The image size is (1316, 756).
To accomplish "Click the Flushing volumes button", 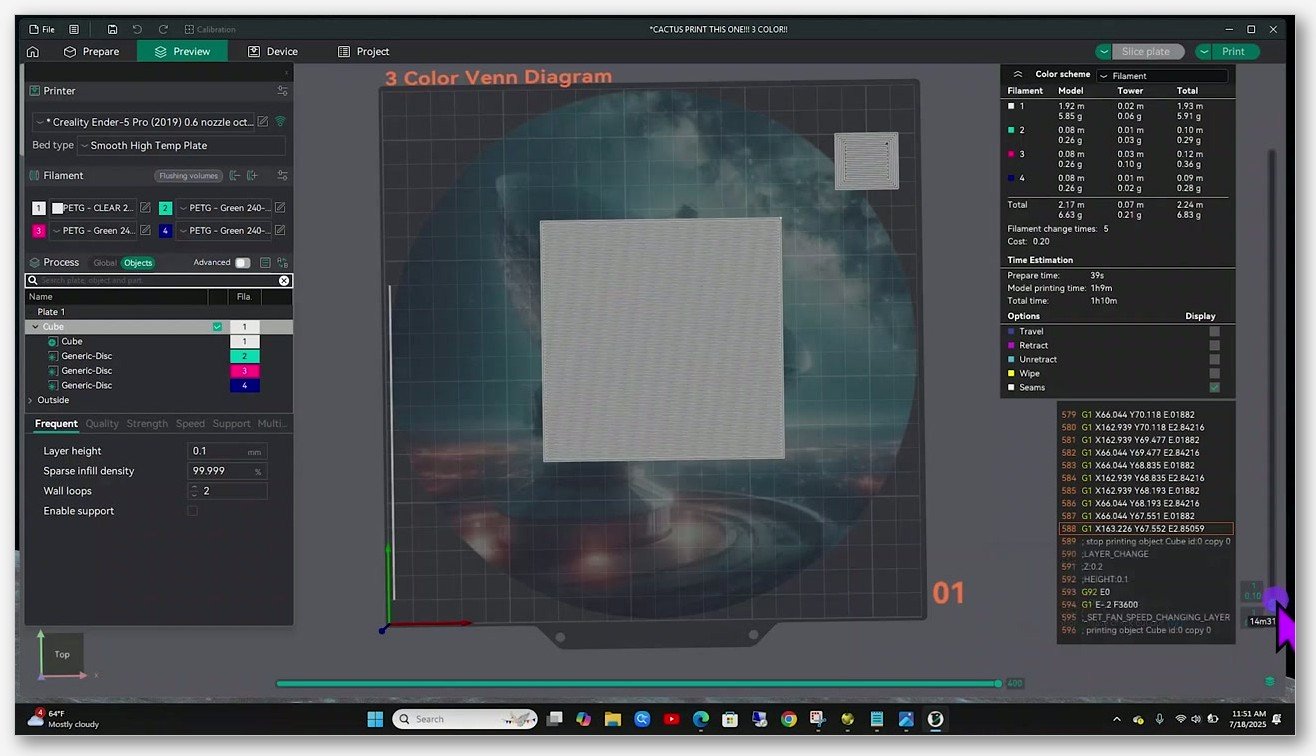I will click(188, 176).
